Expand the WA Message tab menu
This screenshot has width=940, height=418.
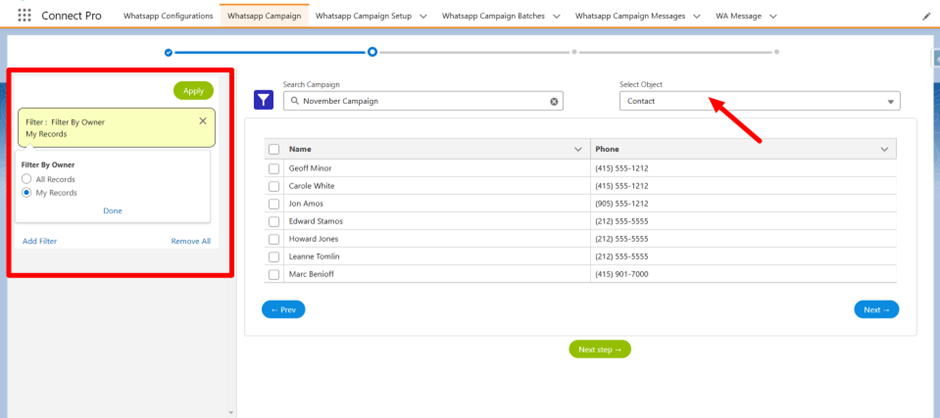[773, 16]
